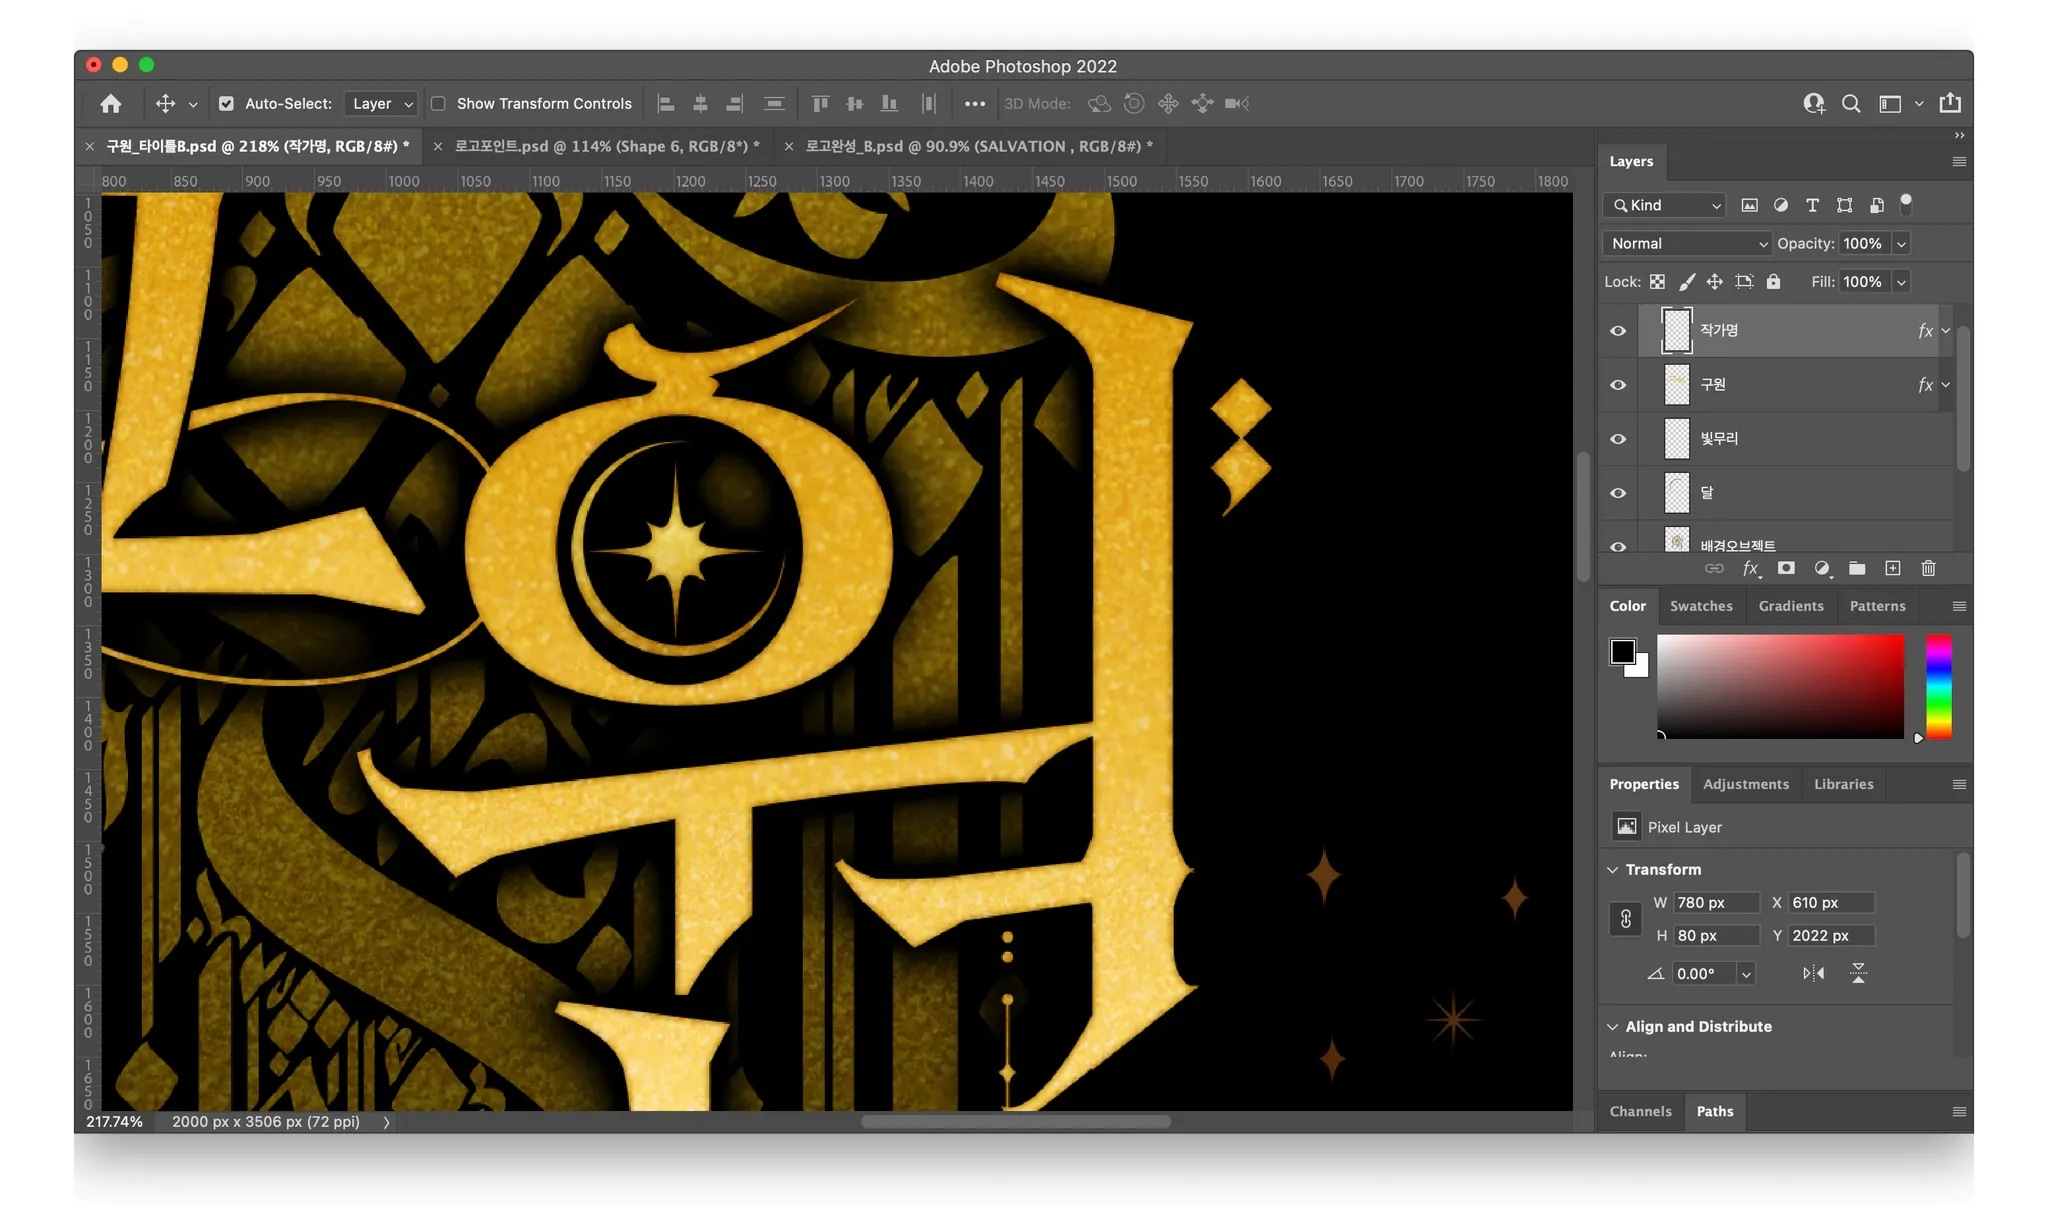Click the width W input field
The image size is (2048, 1231).
pyautogui.click(x=1715, y=903)
